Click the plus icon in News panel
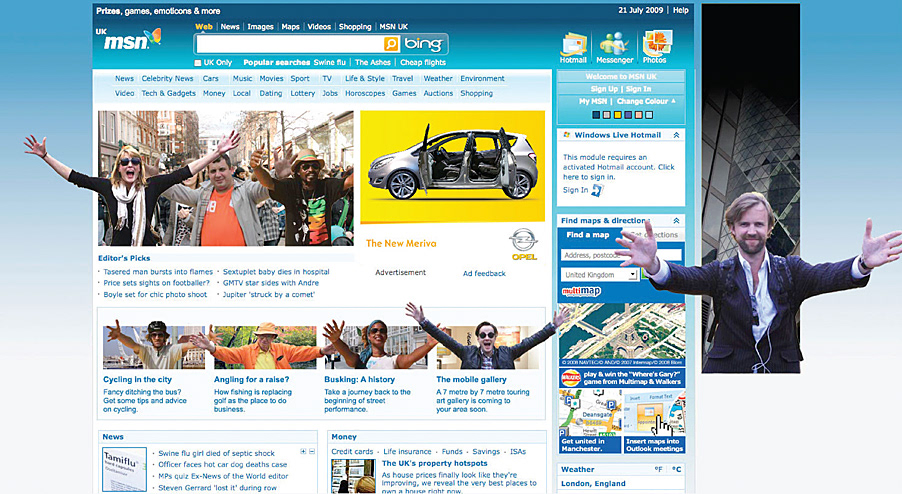This screenshot has height=494, width=902. click(x=303, y=451)
